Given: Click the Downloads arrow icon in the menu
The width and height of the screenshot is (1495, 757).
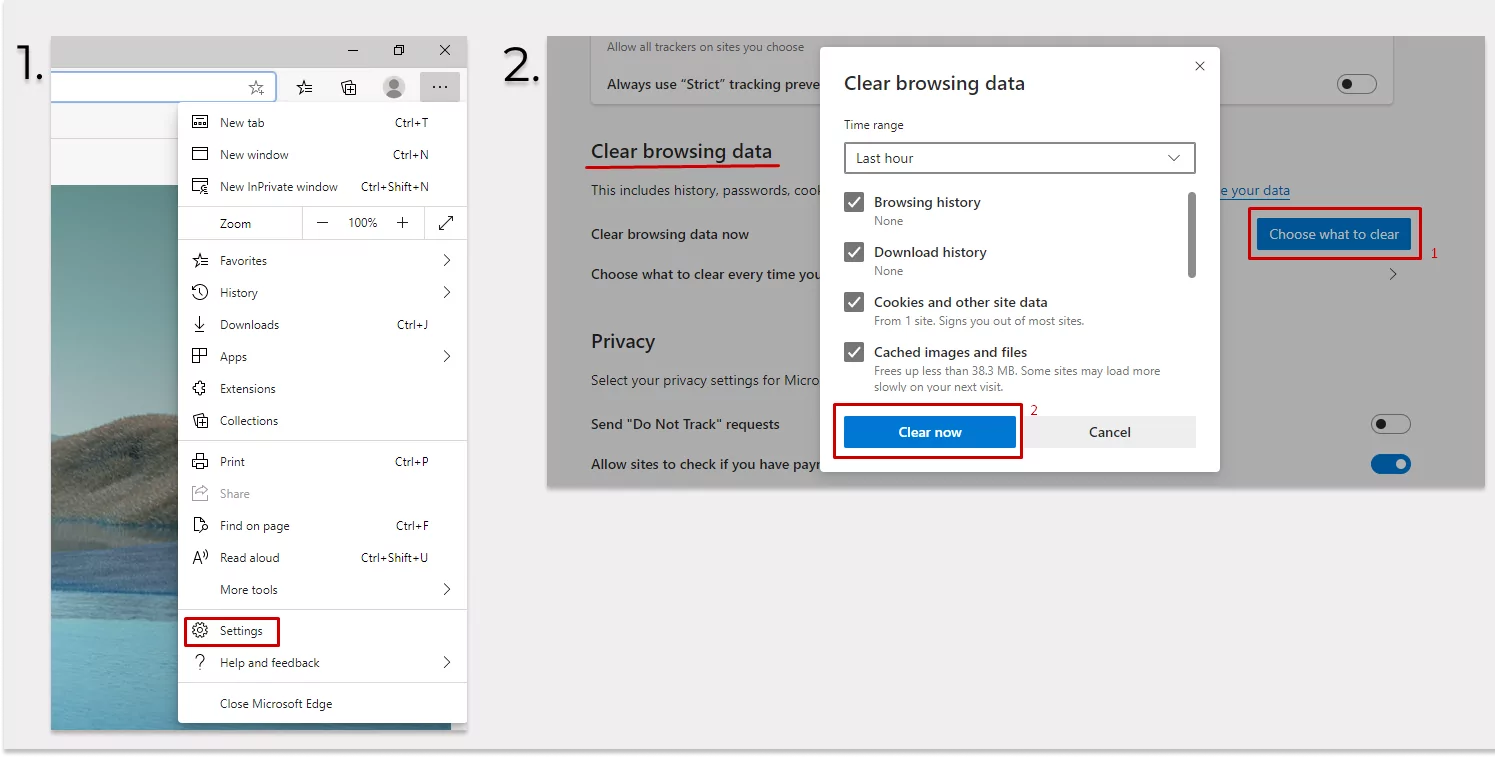Looking at the screenshot, I should [200, 324].
